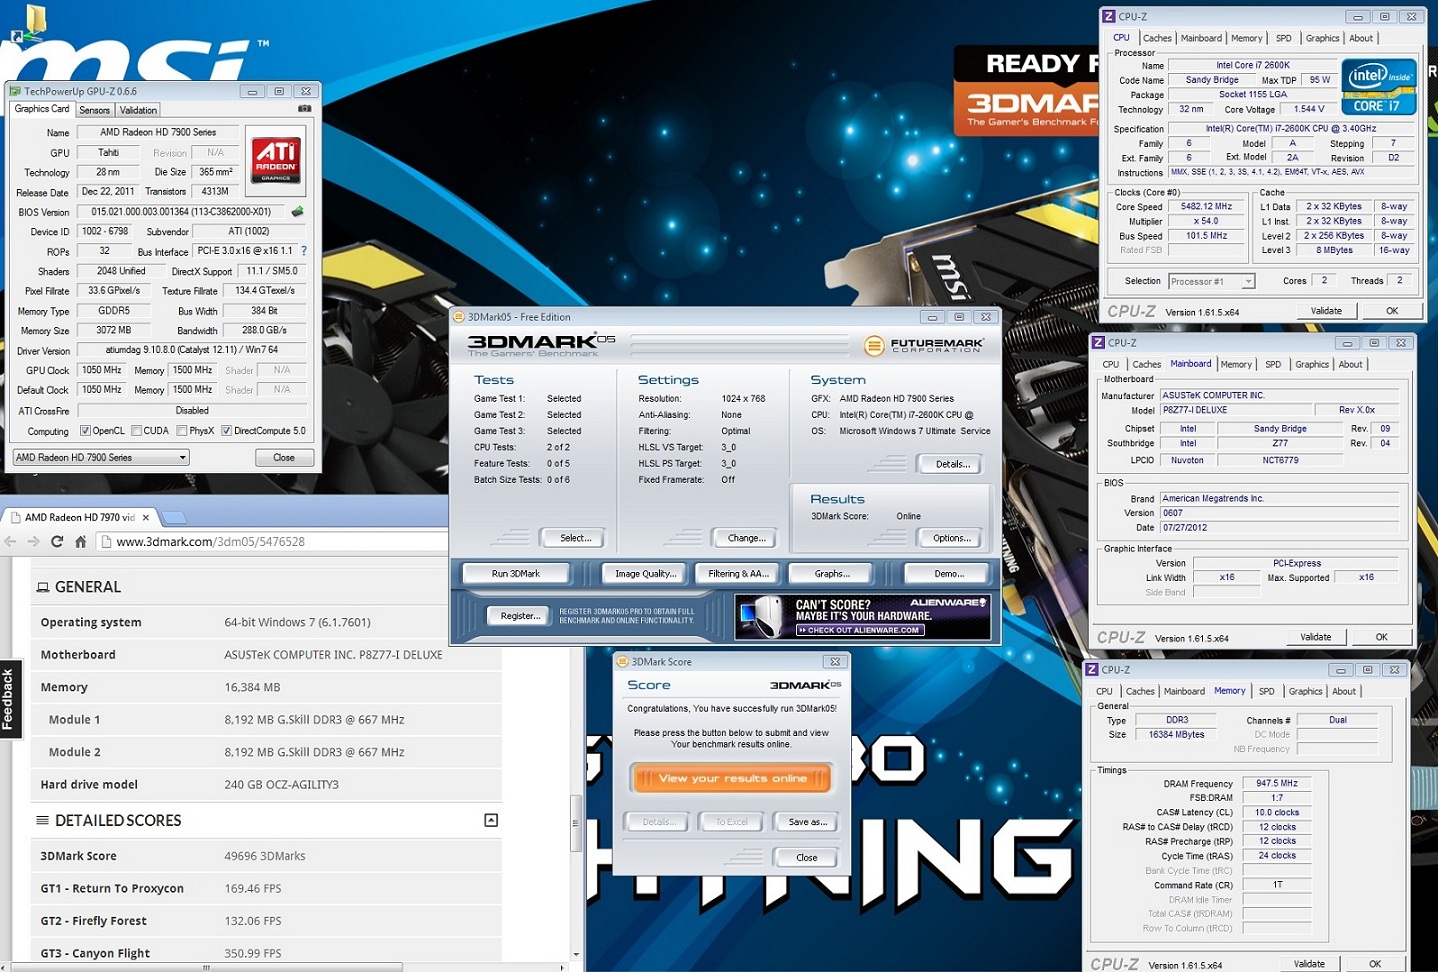Open About tab in bottom CPU-Z window
The image size is (1438, 972).
point(1344,691)
